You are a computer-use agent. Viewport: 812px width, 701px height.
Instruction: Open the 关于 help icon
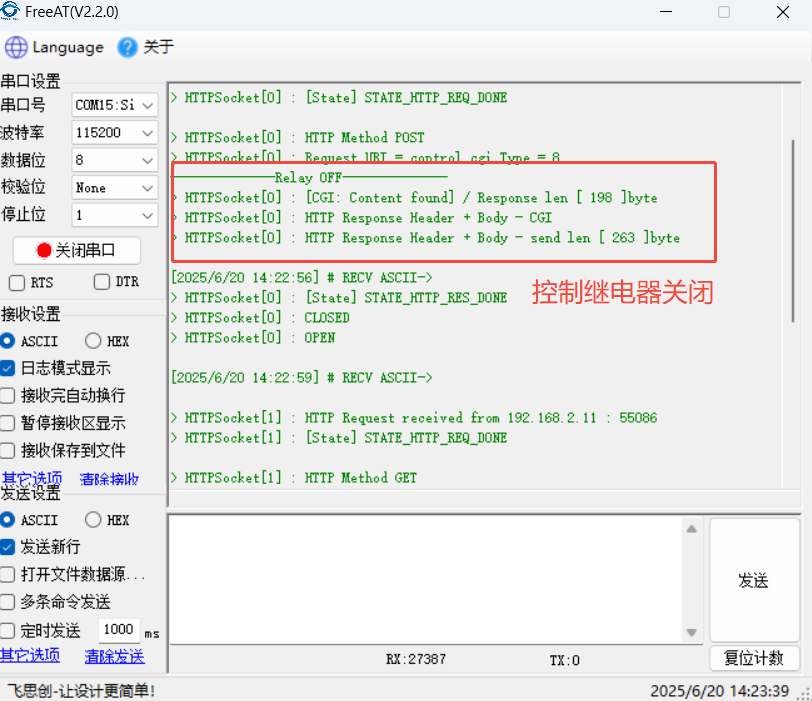(127, 47)
